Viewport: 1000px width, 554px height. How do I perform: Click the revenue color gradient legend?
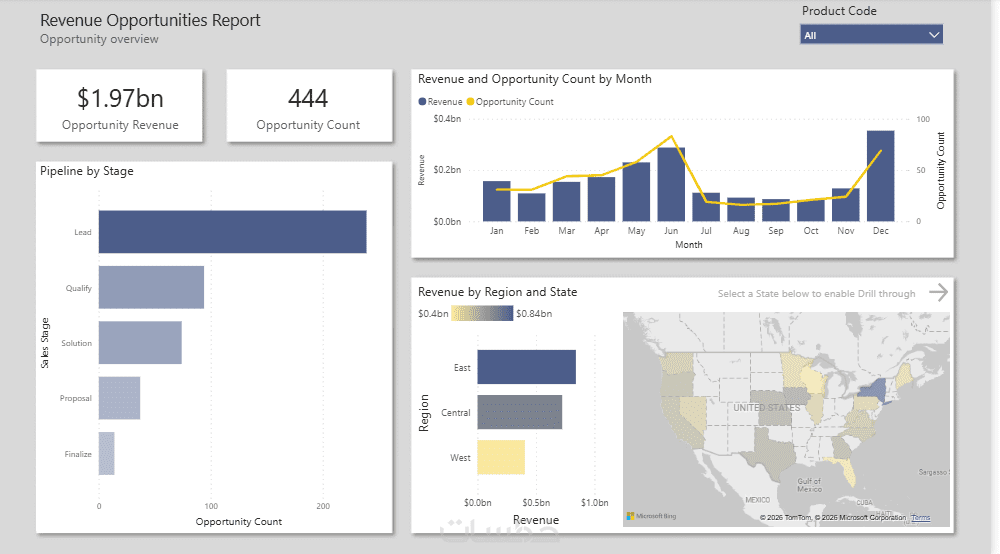tap(482, 314)
